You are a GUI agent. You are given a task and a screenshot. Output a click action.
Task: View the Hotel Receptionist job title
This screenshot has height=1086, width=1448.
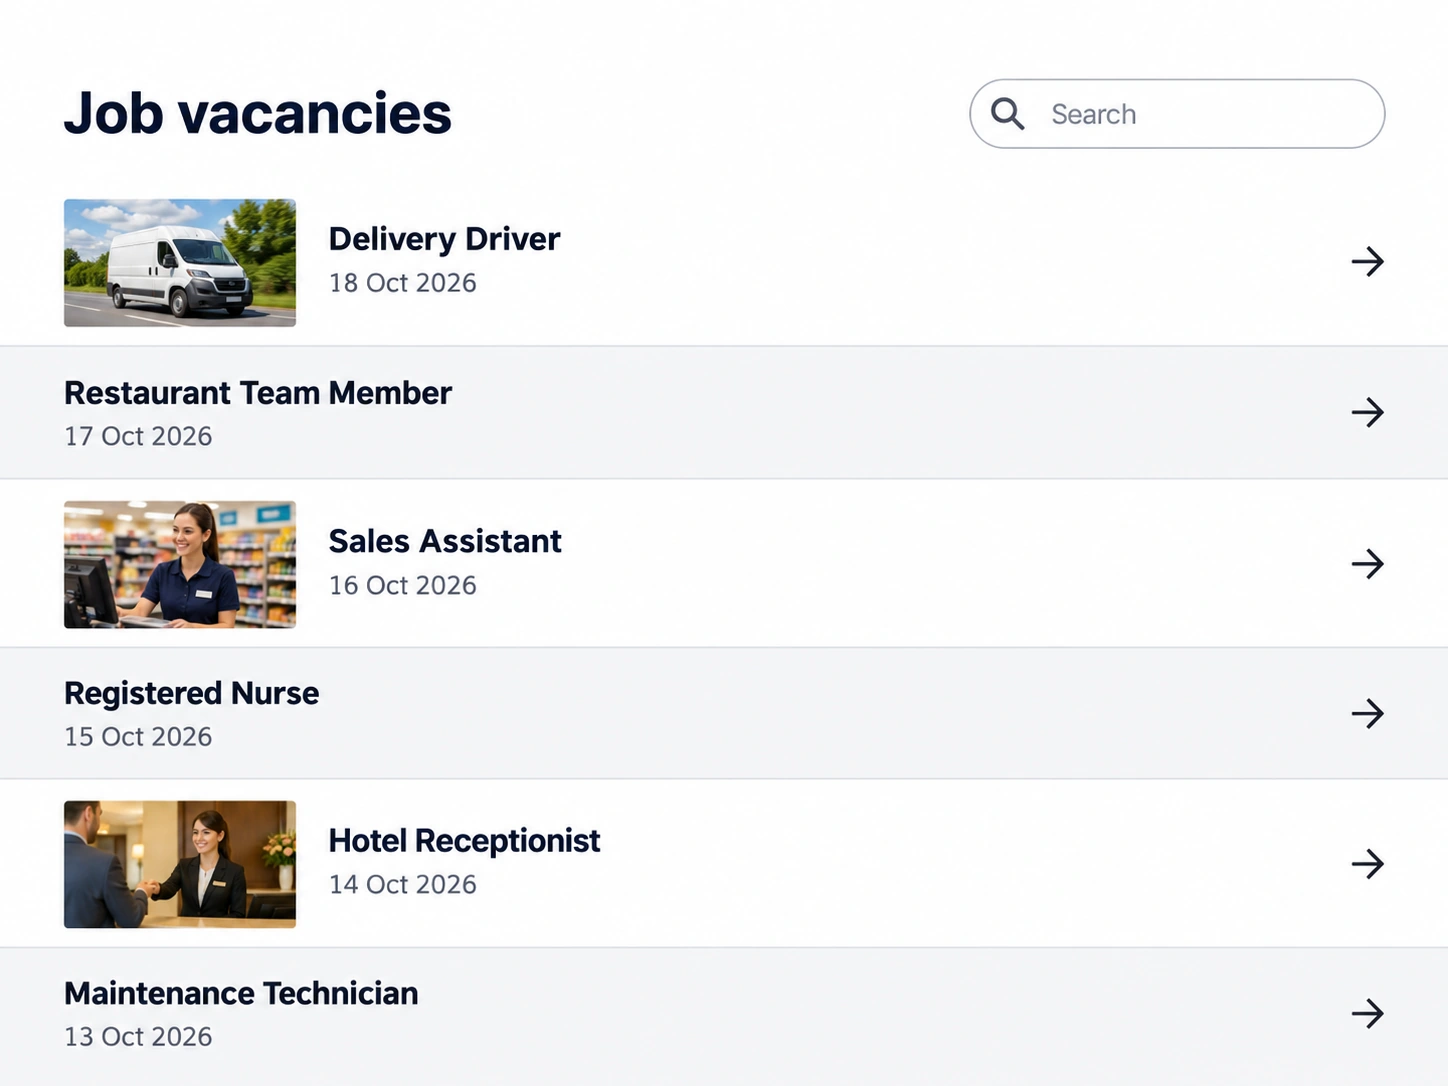click(464, 841)
